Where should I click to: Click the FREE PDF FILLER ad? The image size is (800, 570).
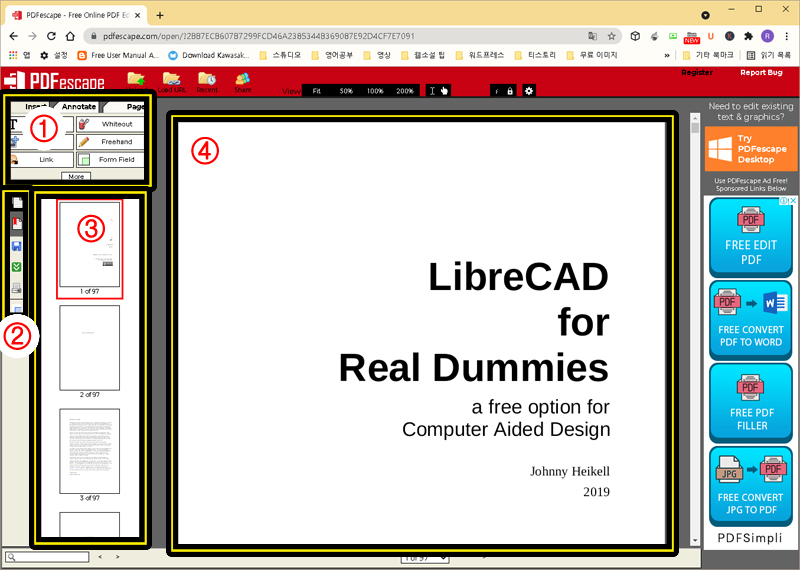751,403
